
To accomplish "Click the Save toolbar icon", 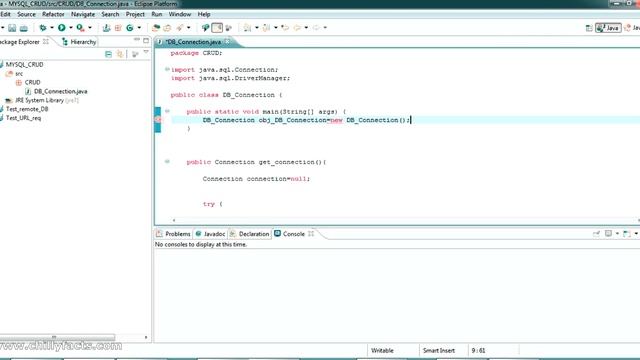I will click(x=12, y=28).
